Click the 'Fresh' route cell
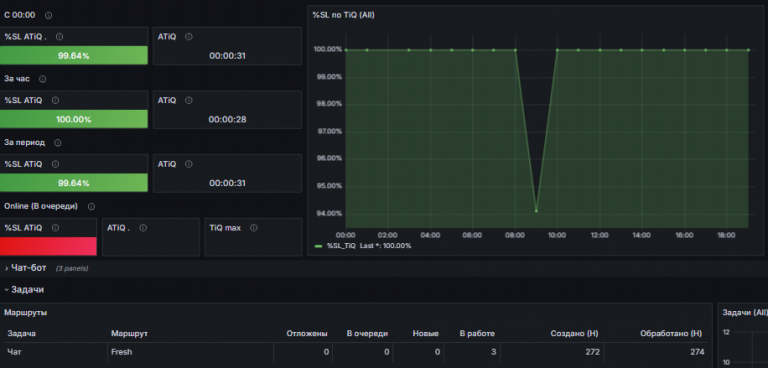Screen dimensions: 768x368 tap(121, 352)
